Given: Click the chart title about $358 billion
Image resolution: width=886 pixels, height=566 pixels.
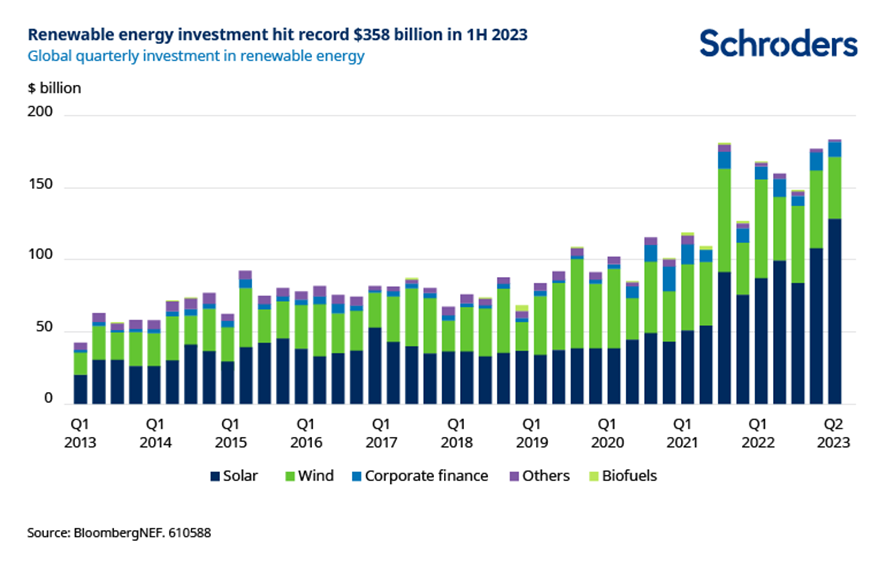Looking at the screenshot, I should 277,34.
